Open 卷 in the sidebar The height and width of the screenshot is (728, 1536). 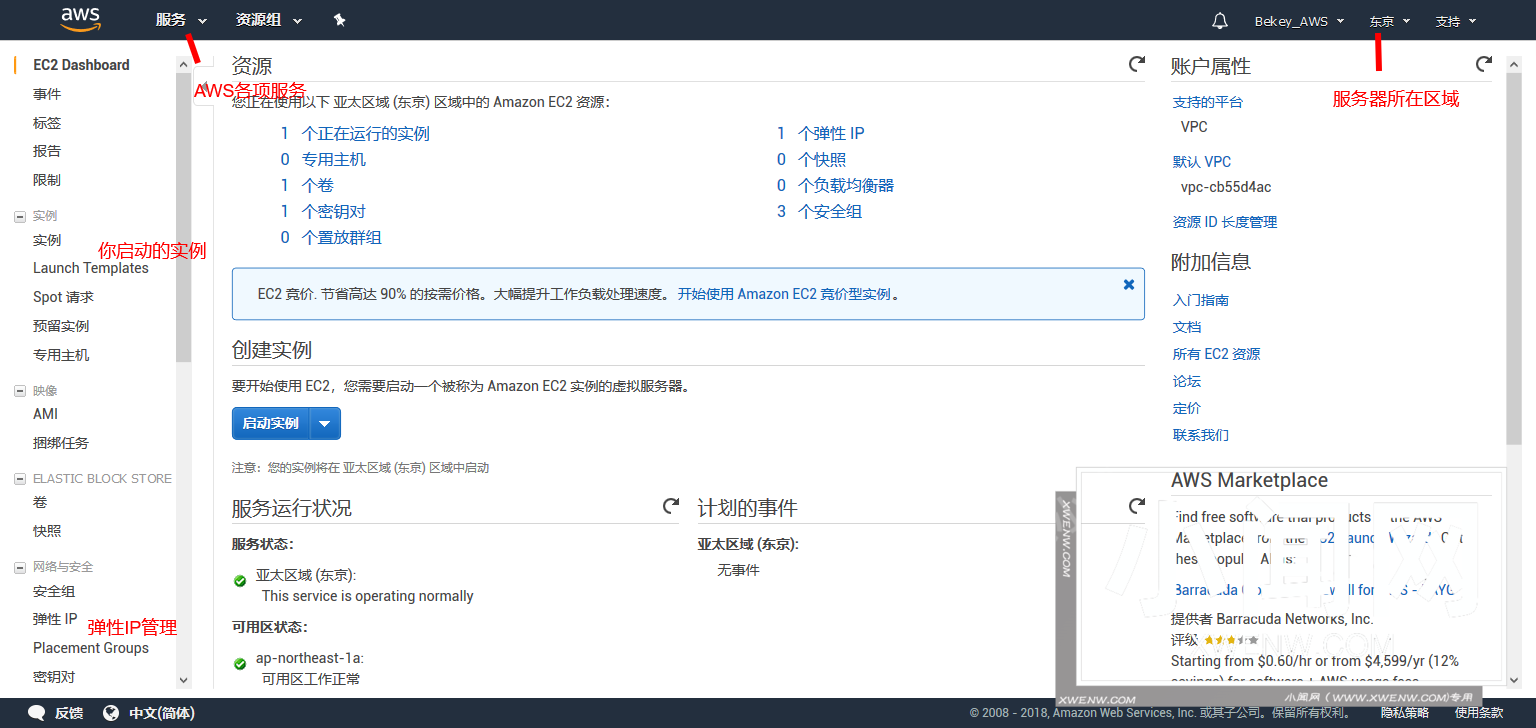tap(40, 502)
